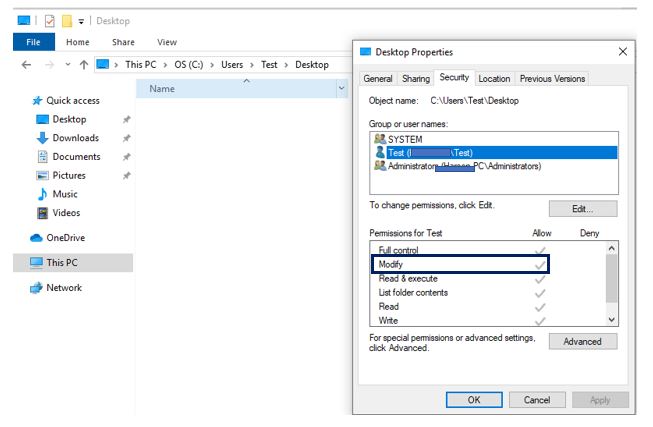Click the Apply button
The height and width of the screenshot is (427, 653).
pyautogui.click(x=600, y=400)
